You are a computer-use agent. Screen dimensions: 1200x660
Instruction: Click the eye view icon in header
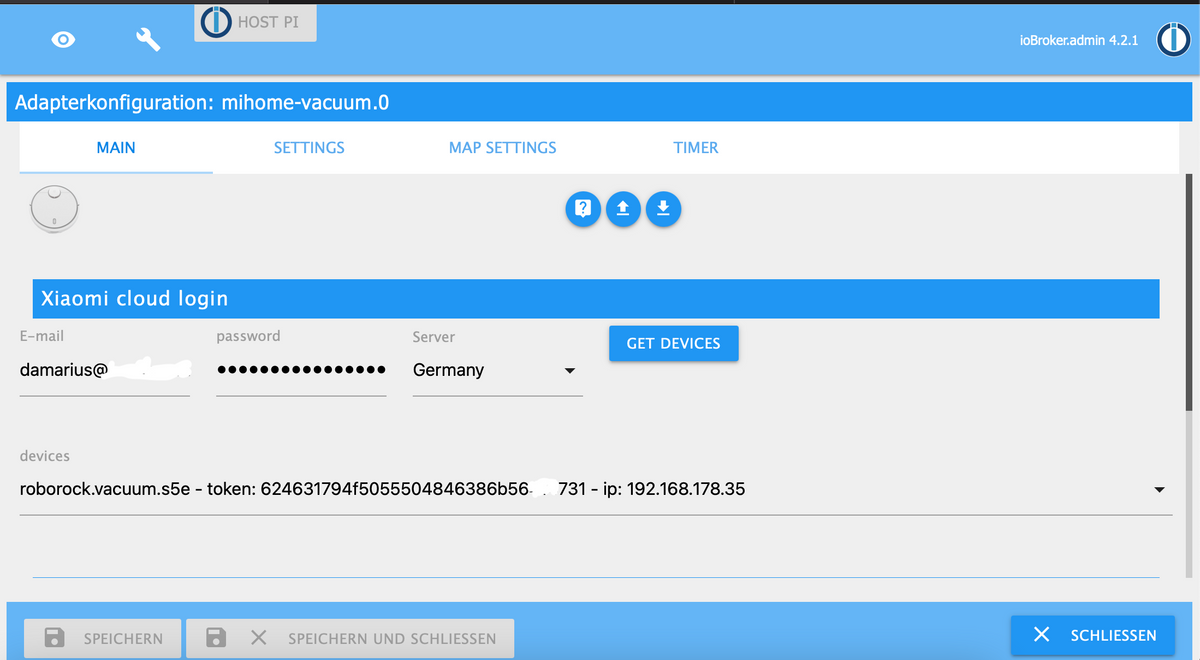click(64, 39)
